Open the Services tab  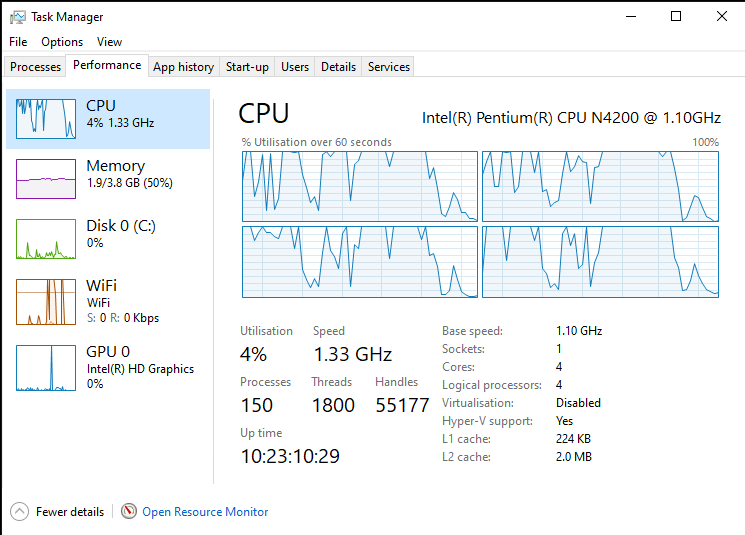[x=389, y=67]
